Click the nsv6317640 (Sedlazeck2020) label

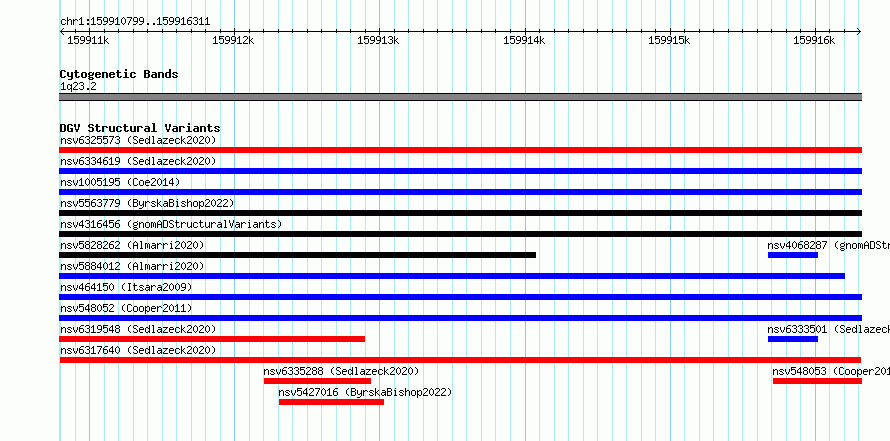138,350
